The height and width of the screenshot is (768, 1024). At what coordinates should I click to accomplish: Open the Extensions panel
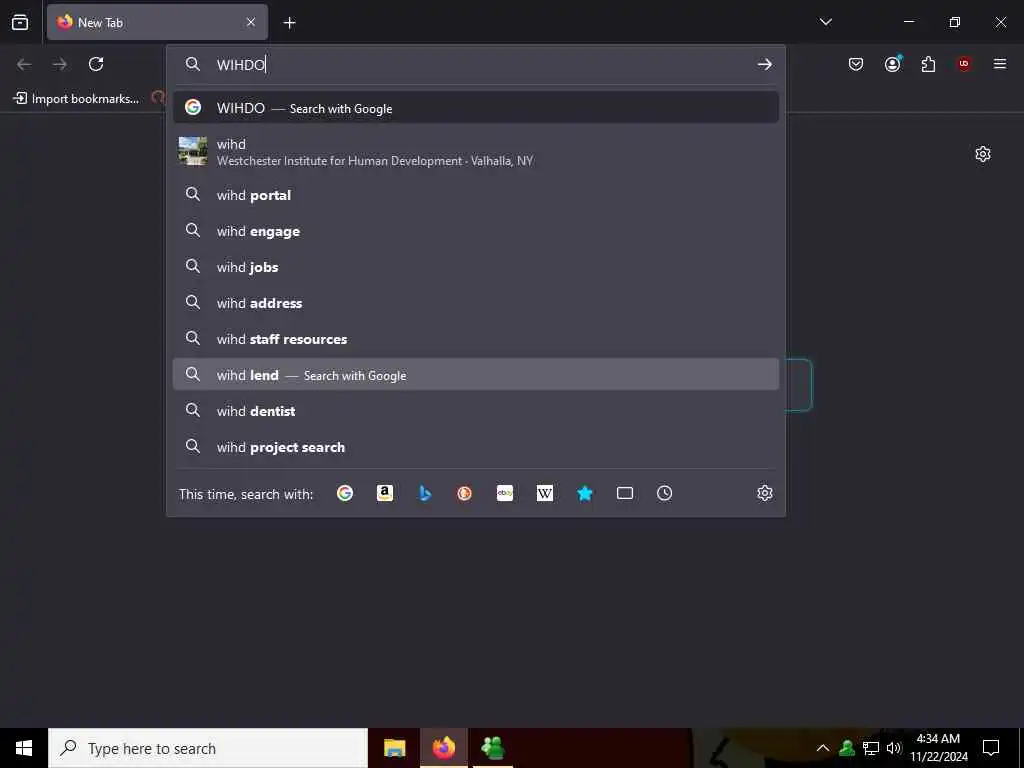point(928,64)
